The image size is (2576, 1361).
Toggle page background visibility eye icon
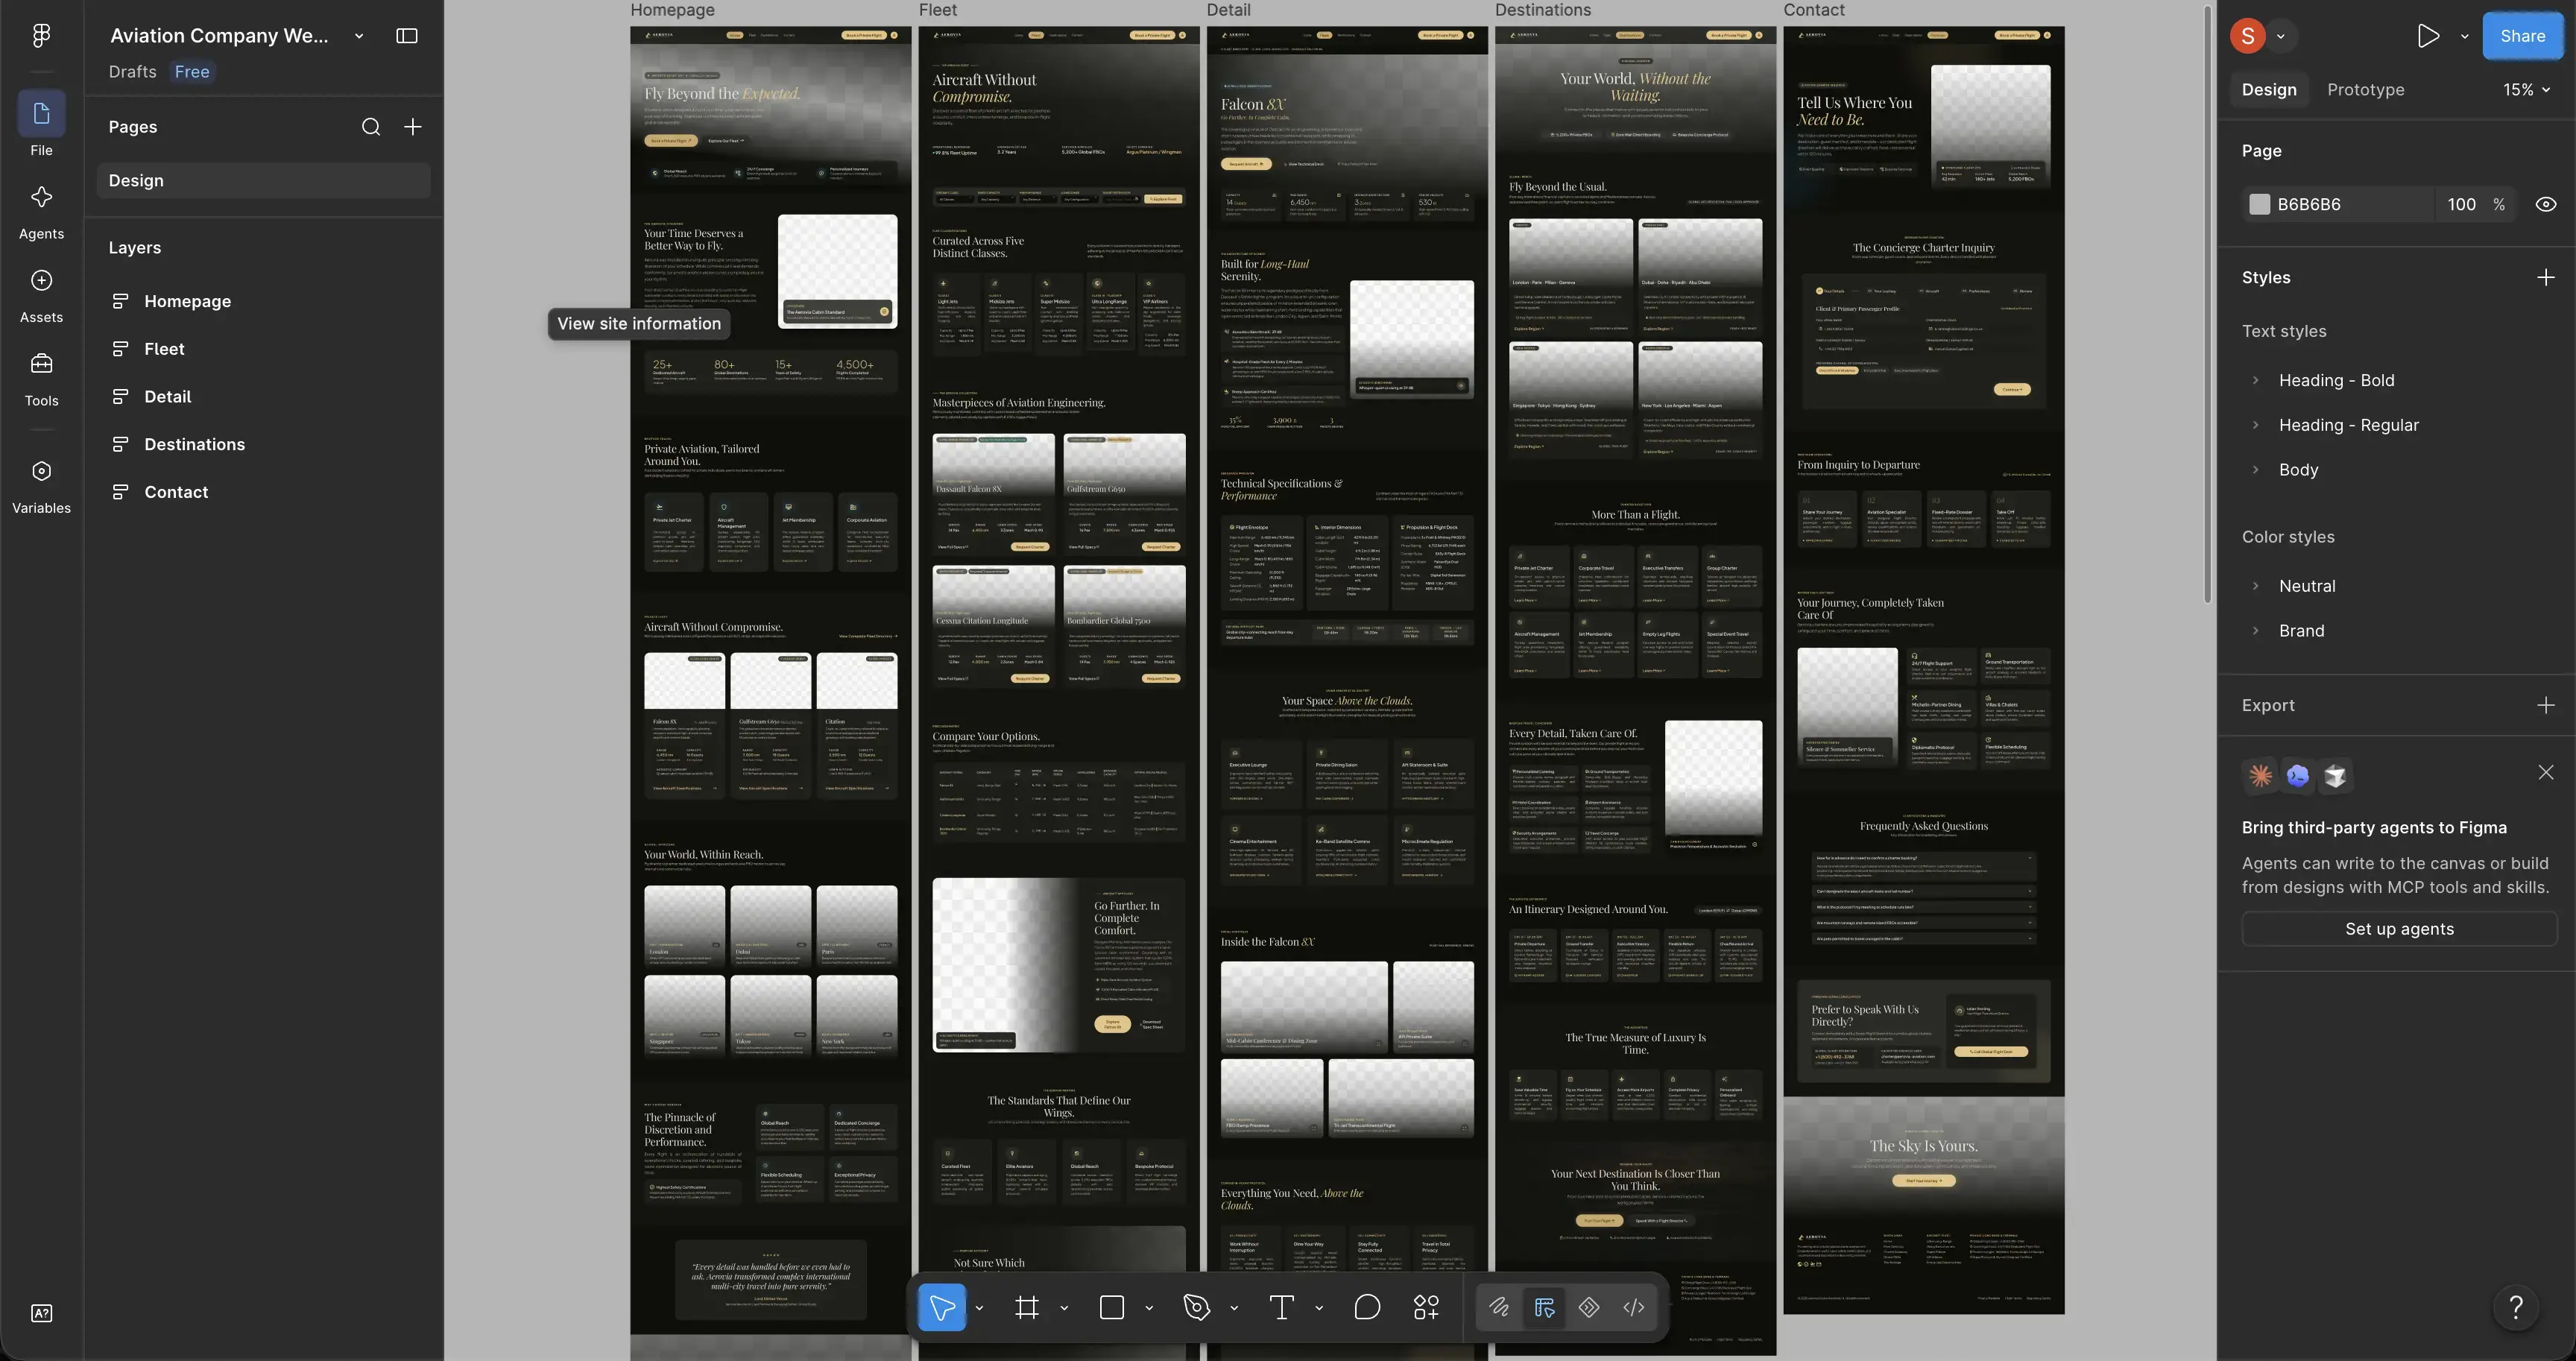(x=2546, y=204)
